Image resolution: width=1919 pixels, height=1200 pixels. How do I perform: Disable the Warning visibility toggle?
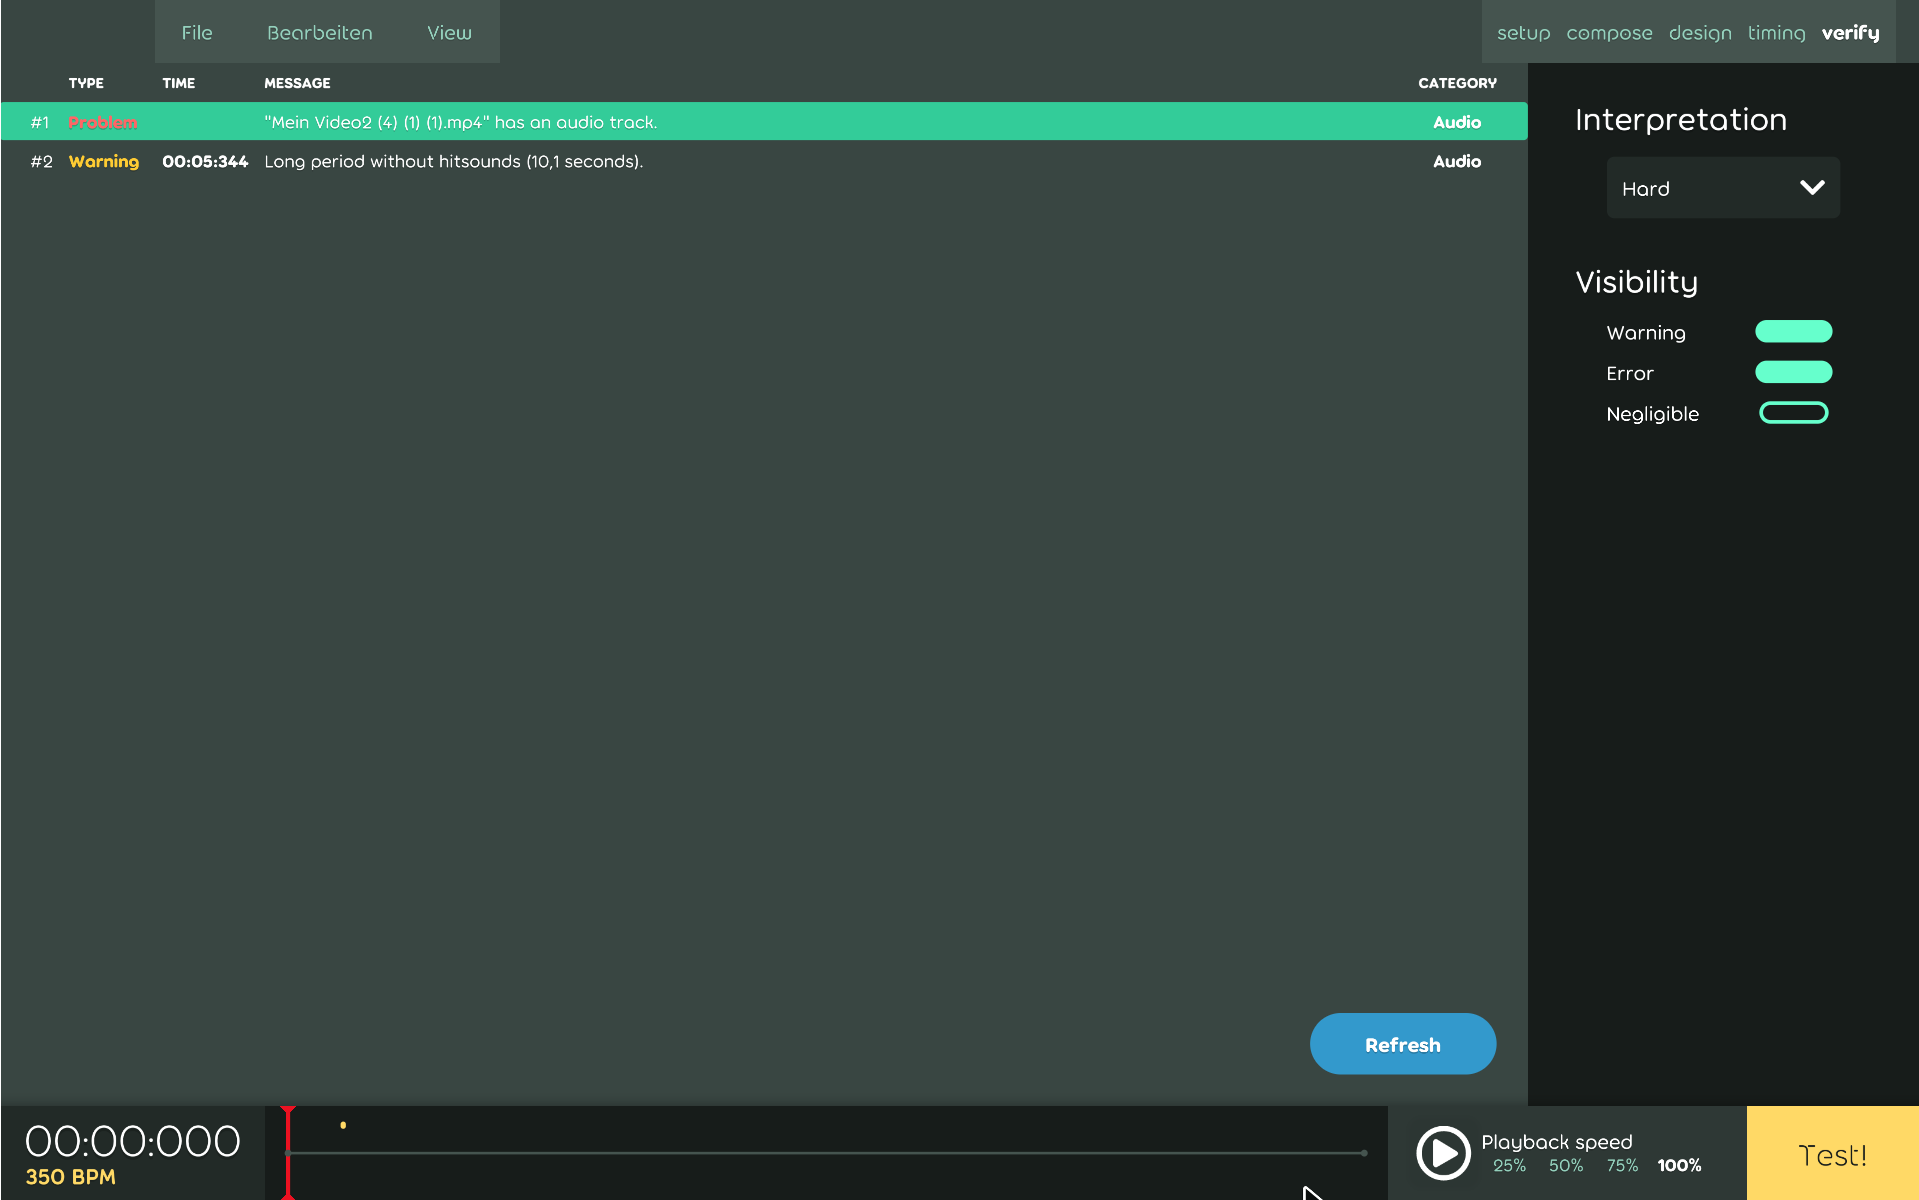pyautogui.click(x=1793, y=331)
